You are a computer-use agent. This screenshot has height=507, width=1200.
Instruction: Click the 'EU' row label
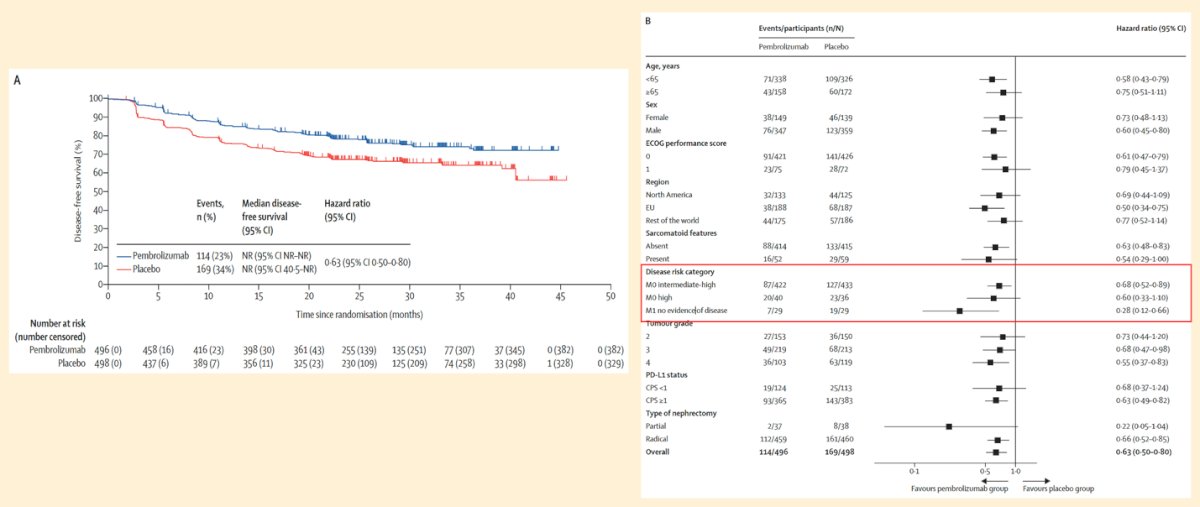coord(649,207)
